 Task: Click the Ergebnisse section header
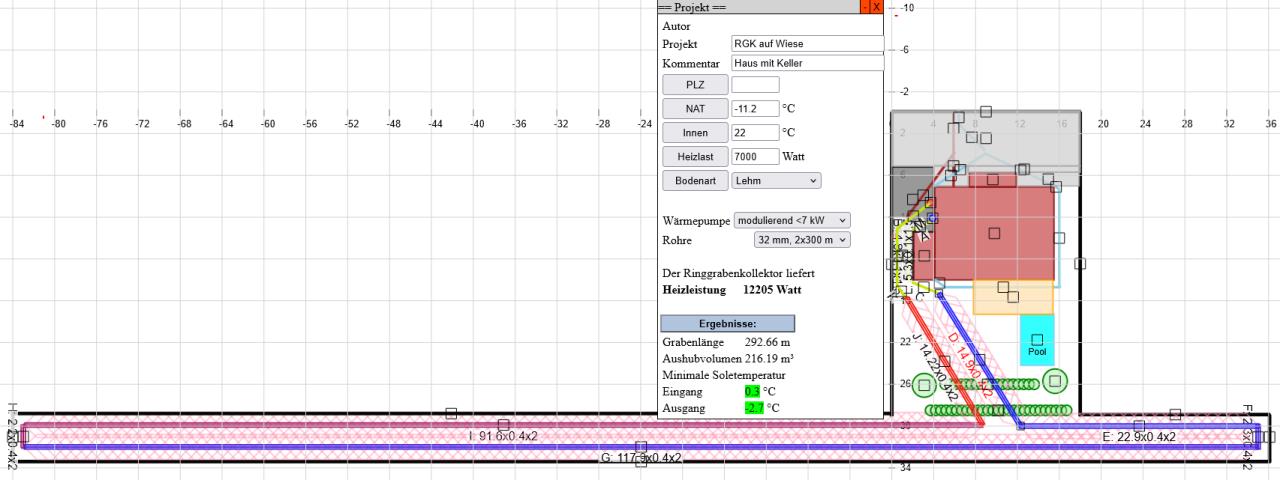click(x=727, y=324)
